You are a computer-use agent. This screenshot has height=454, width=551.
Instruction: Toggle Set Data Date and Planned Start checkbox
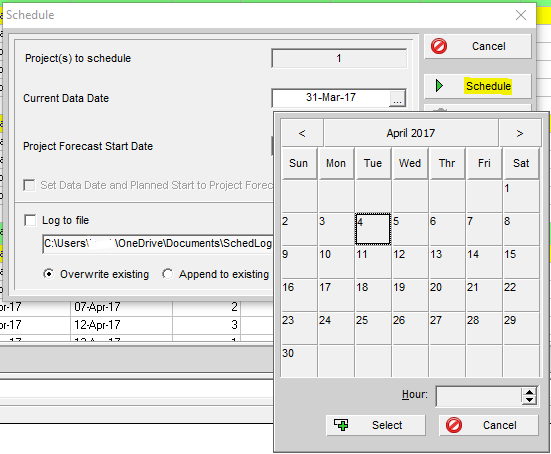[x=29, y=185]
